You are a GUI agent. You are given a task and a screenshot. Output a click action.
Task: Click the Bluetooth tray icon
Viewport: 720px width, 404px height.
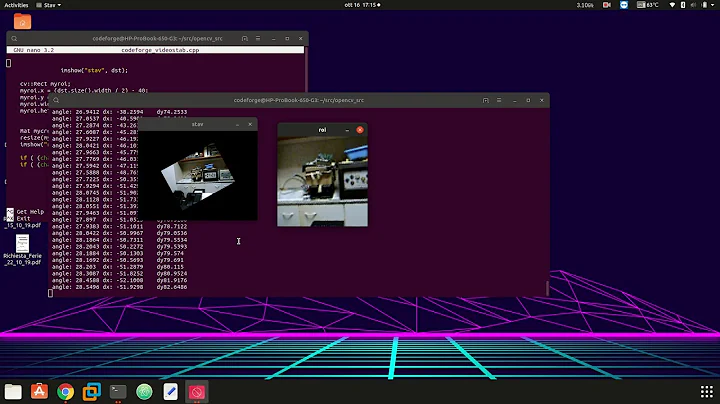click(x=683, y=5)
